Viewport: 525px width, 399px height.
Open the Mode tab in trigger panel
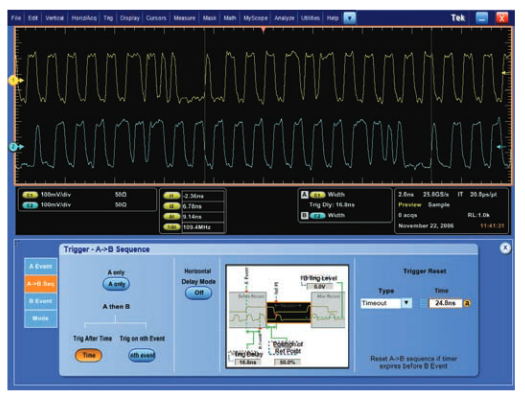pos(41,319)
